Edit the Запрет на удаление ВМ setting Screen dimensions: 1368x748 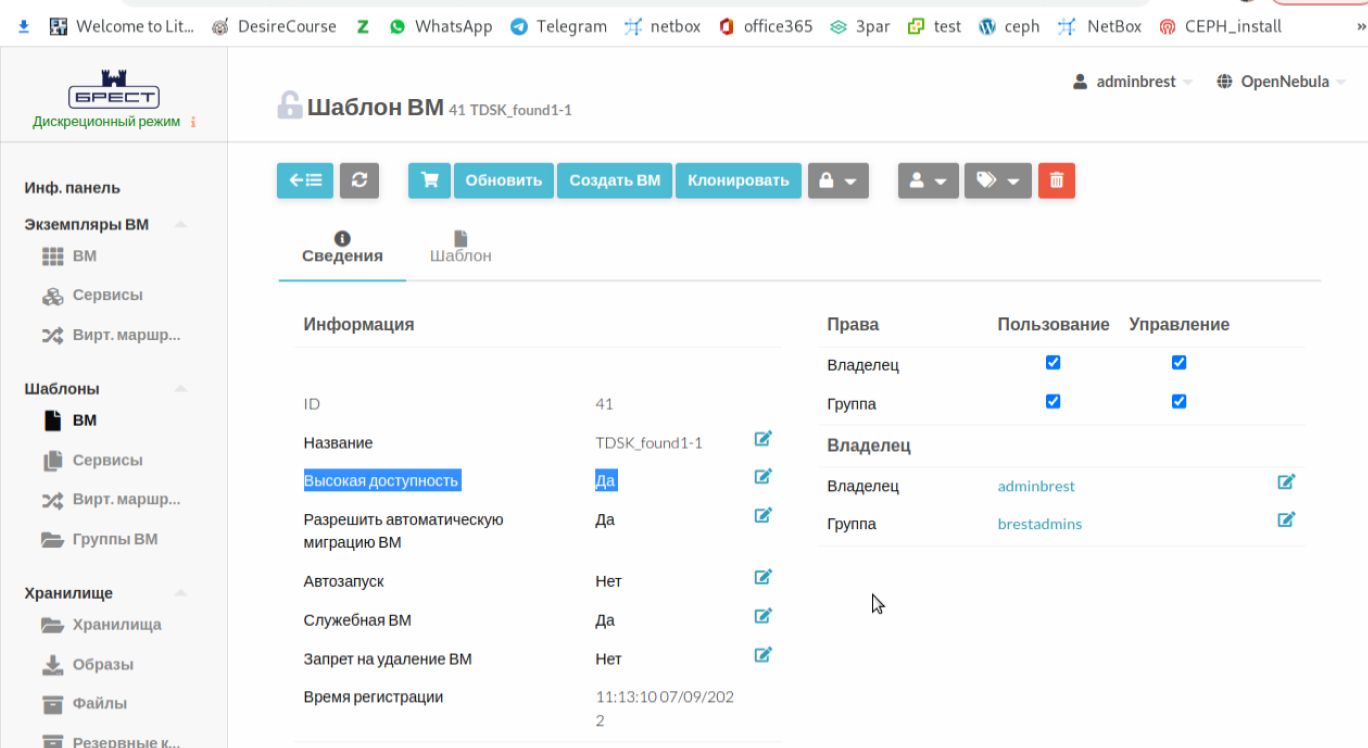763,655
